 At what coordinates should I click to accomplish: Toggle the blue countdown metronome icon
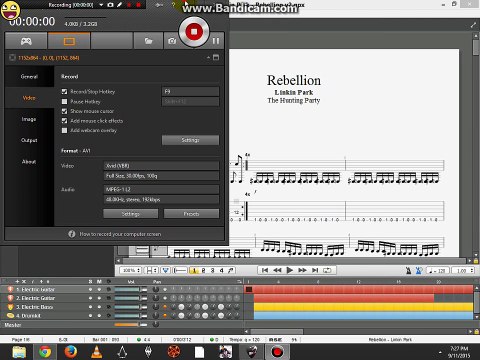coord(419,270)
